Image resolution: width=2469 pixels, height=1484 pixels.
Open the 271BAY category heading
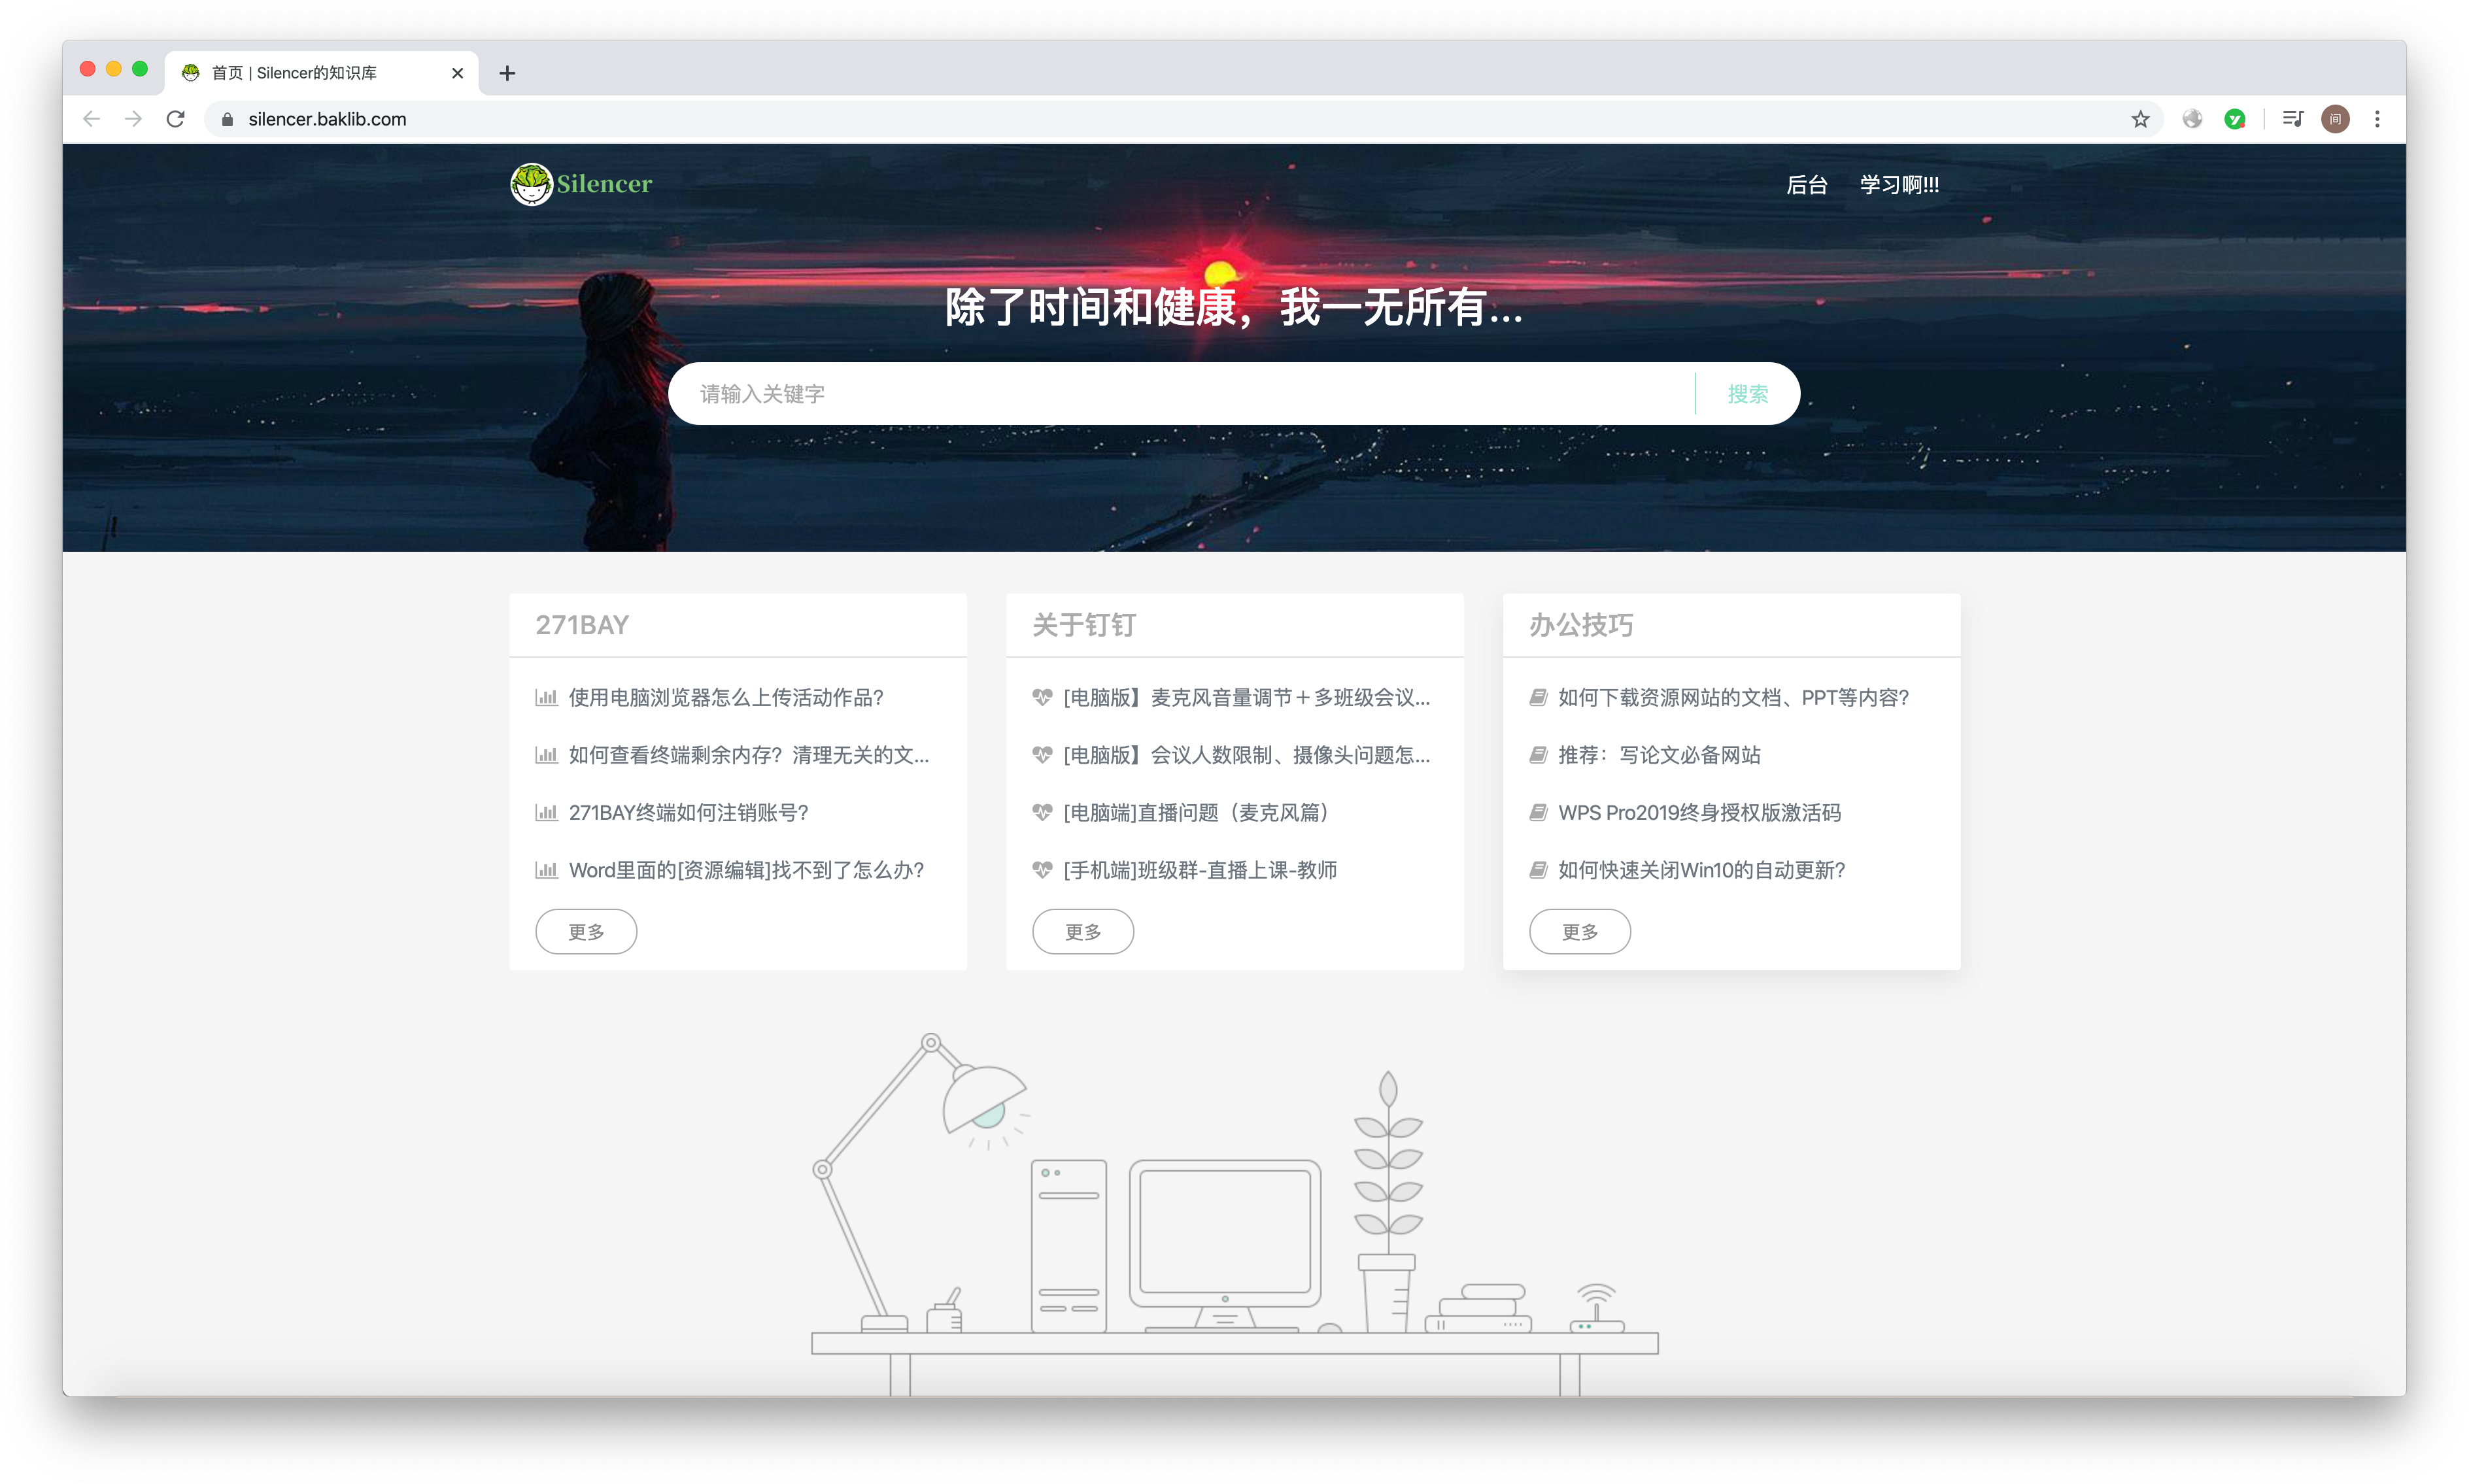pos(582,625)
